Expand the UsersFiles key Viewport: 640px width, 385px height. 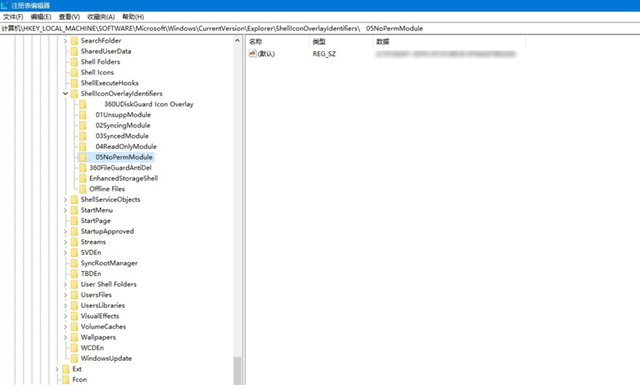tap(65, 295)
